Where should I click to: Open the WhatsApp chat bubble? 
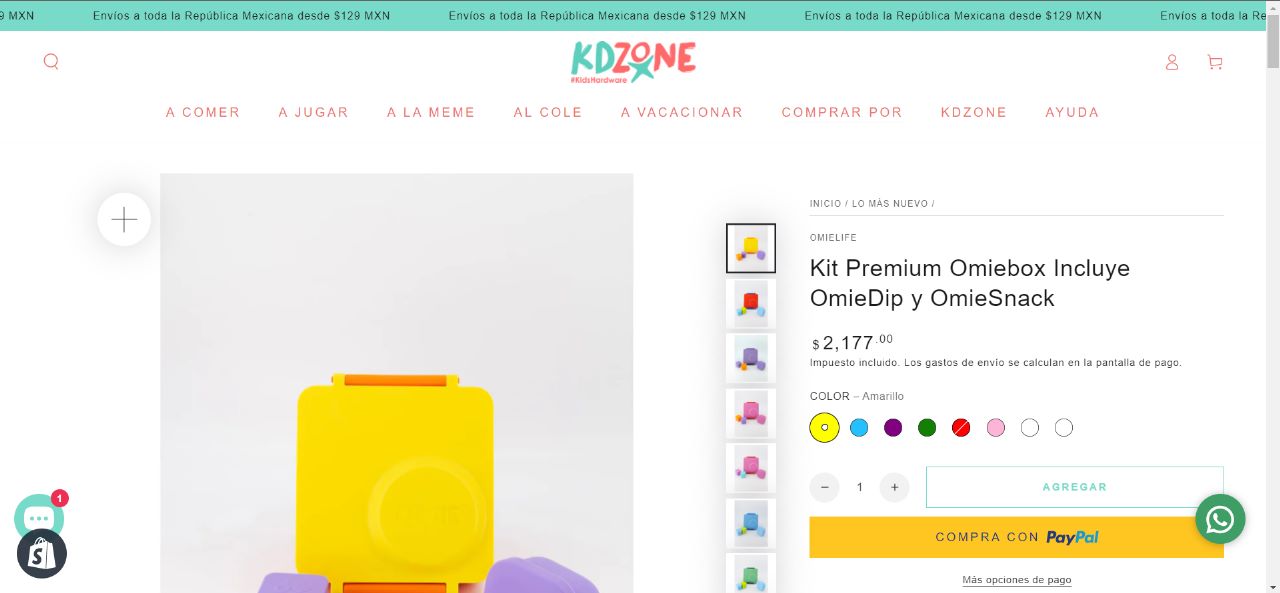coord(1220,519)
